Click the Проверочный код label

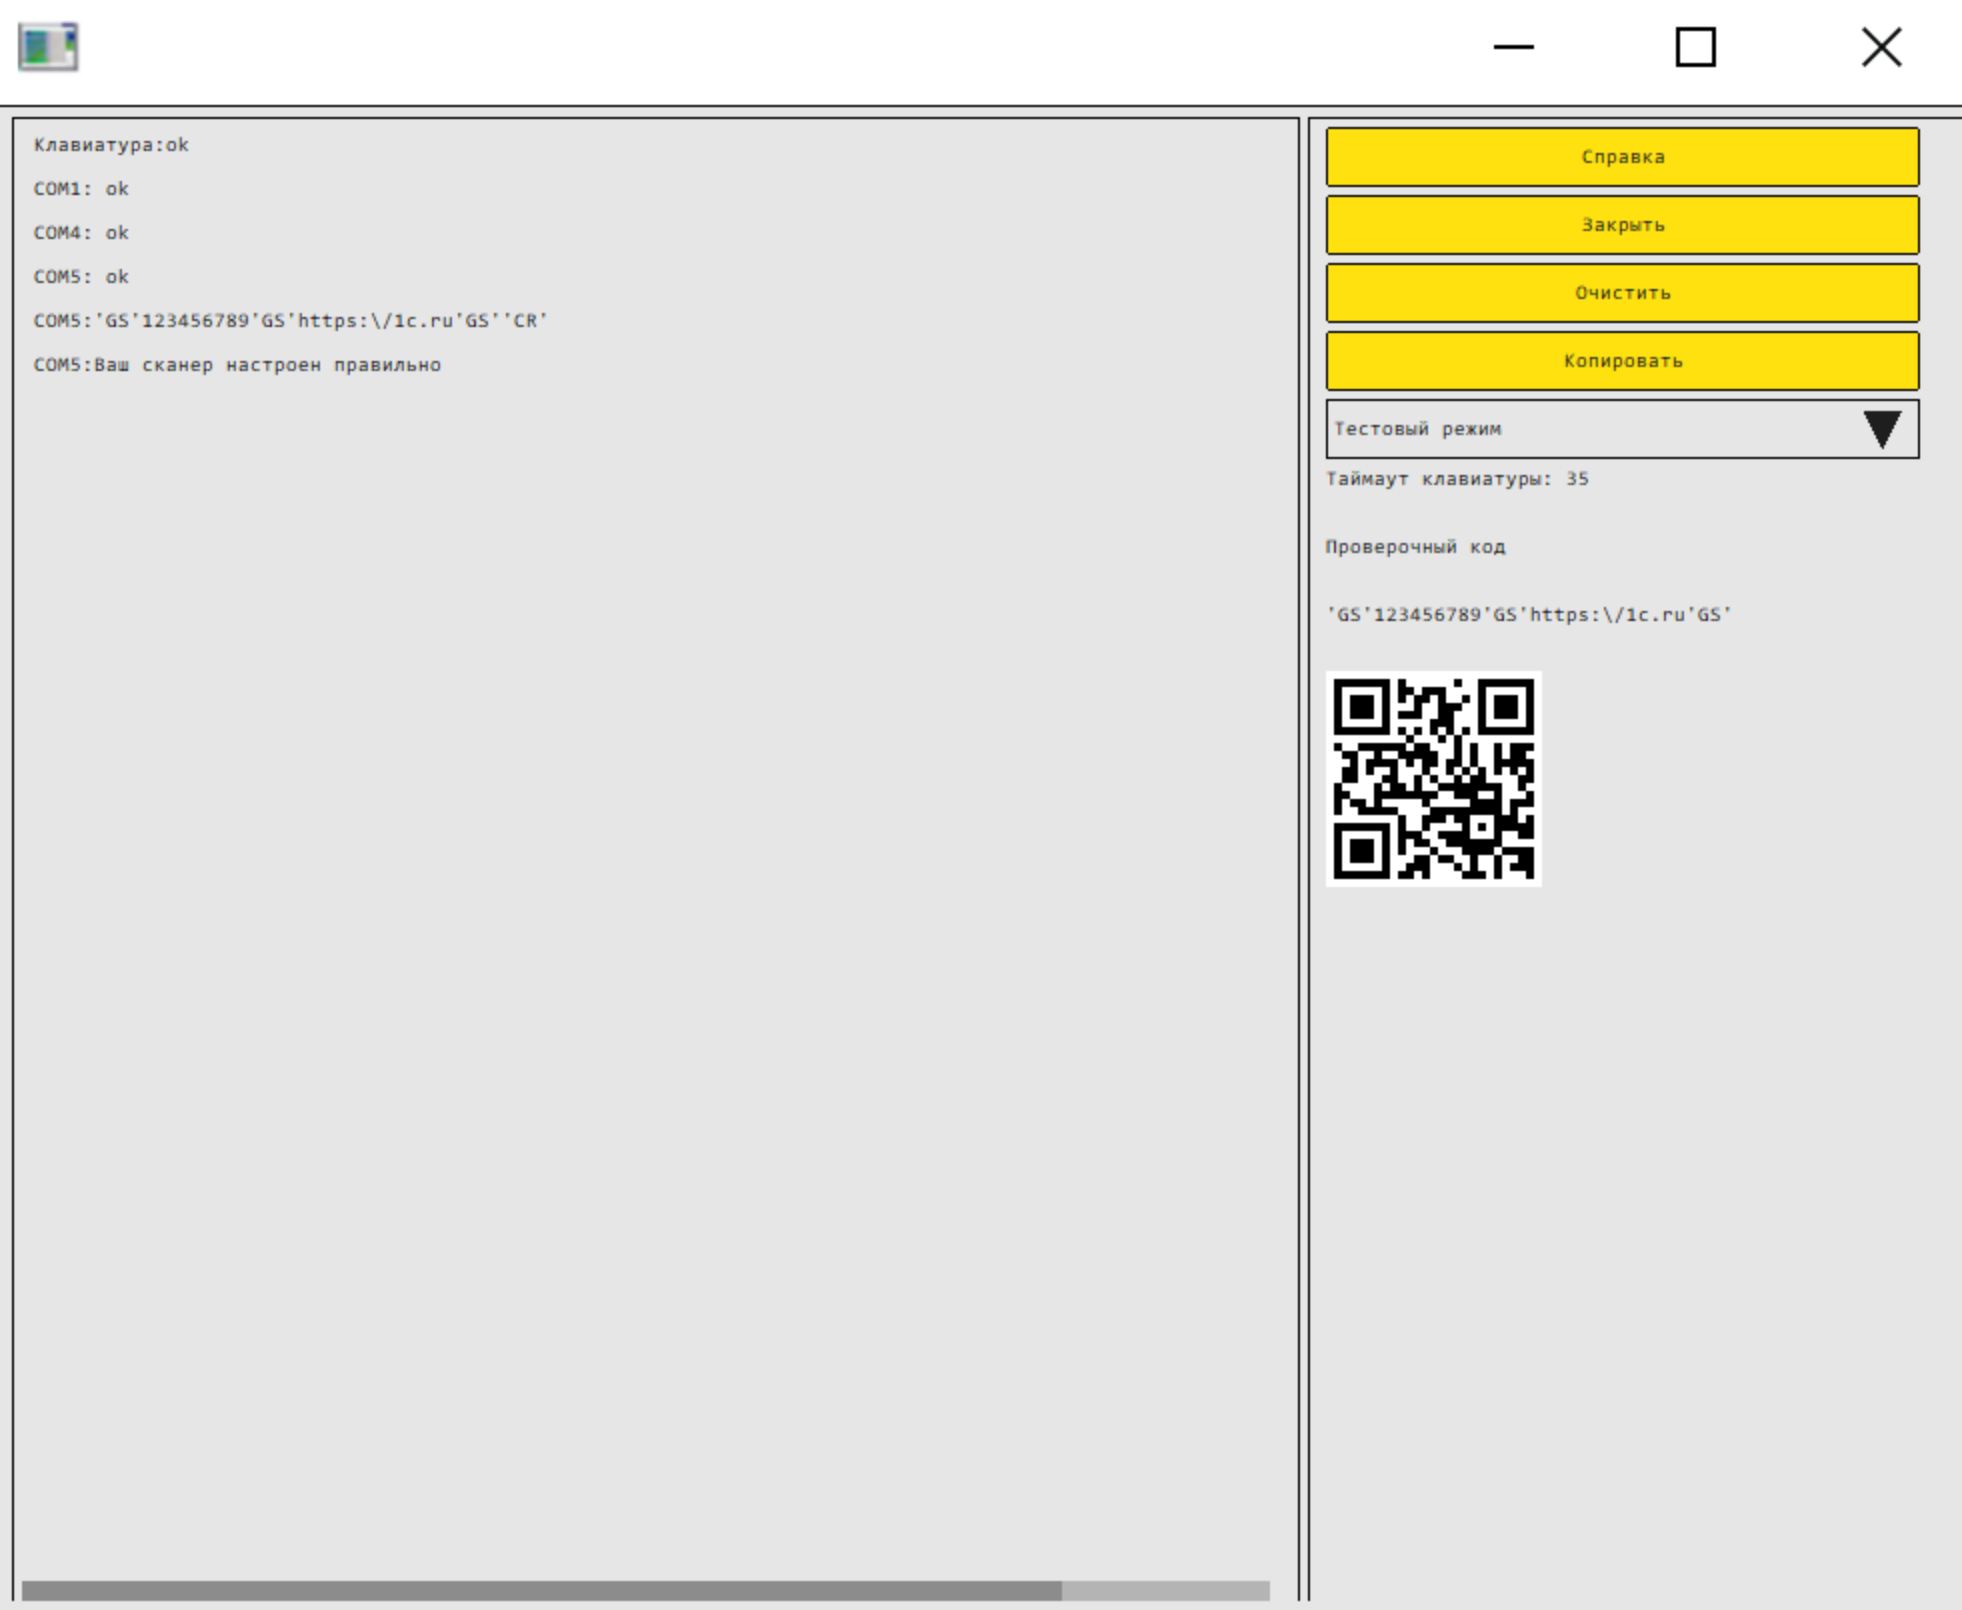(x=1415, y=547)
